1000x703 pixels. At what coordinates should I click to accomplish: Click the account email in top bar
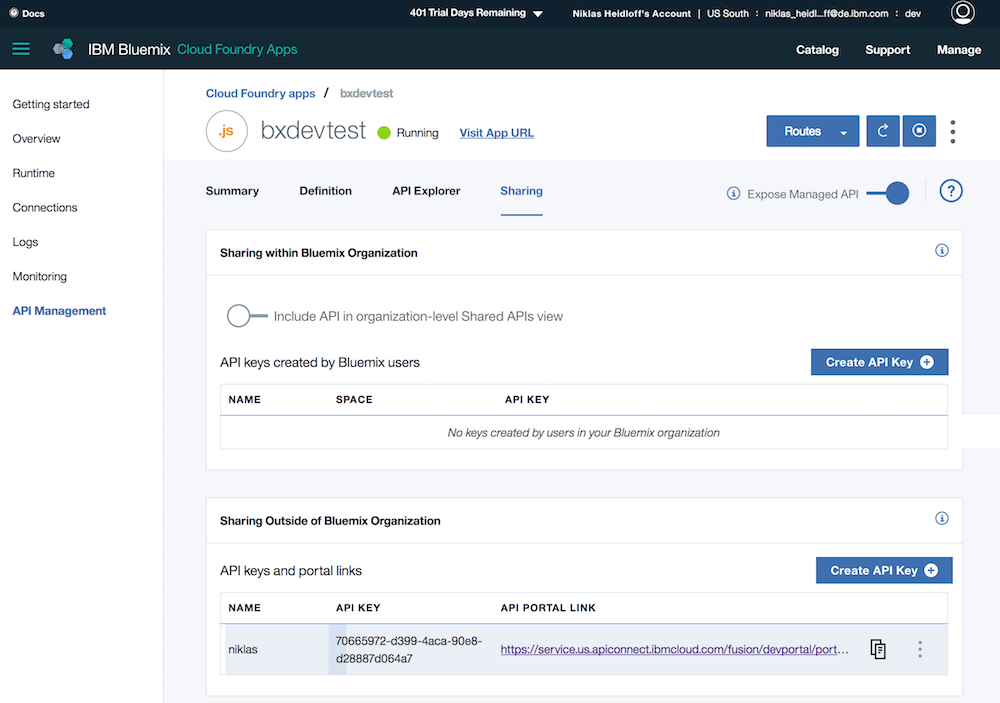(x=827, y=13)
